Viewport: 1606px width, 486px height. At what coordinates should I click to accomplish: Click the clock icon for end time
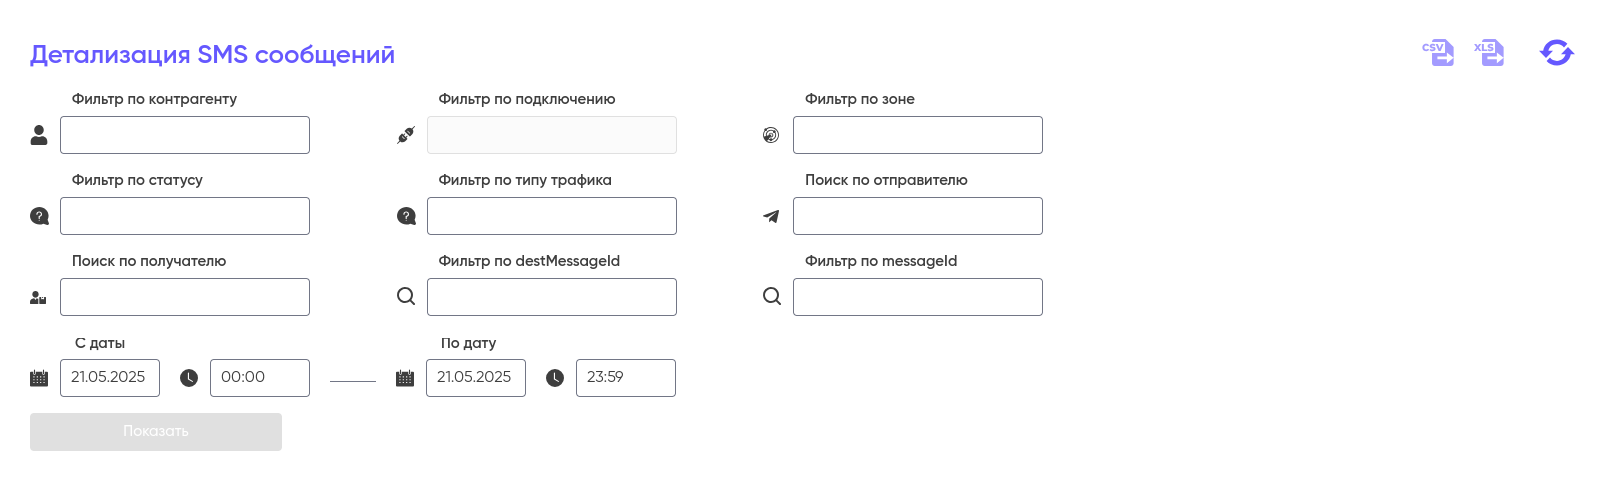(555, 378)
